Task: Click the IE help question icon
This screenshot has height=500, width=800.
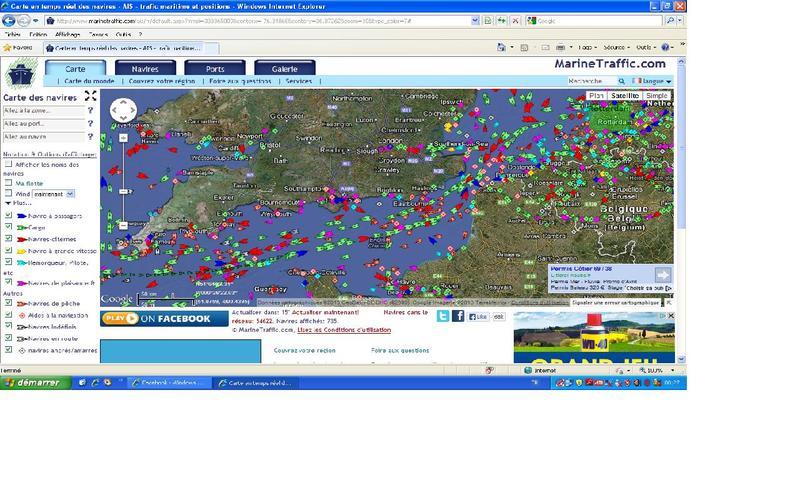Action: pos(665,47)
